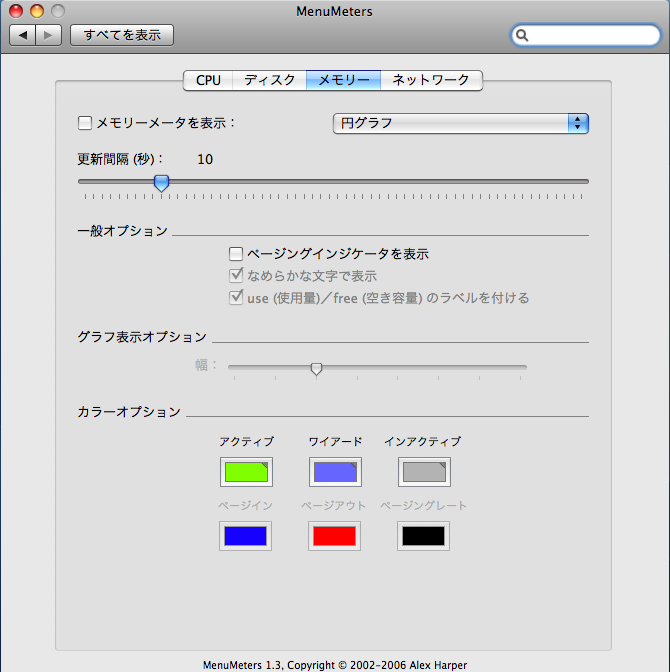This screenshot has width=670, height=672.
Task: Open the green アクティブ color well
Action: [x=246, y=472]
